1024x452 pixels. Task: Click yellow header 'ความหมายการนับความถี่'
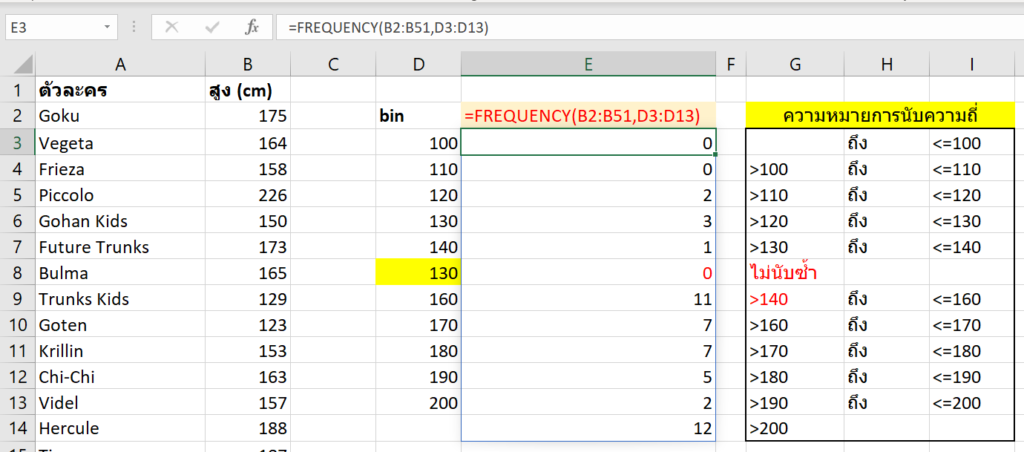(x=880, y=116)
